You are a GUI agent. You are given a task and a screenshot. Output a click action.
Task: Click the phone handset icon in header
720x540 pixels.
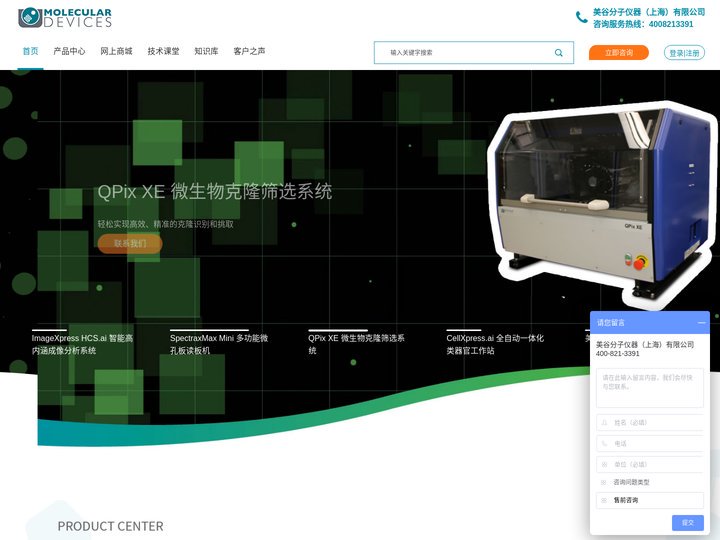[x=581, y=17]
